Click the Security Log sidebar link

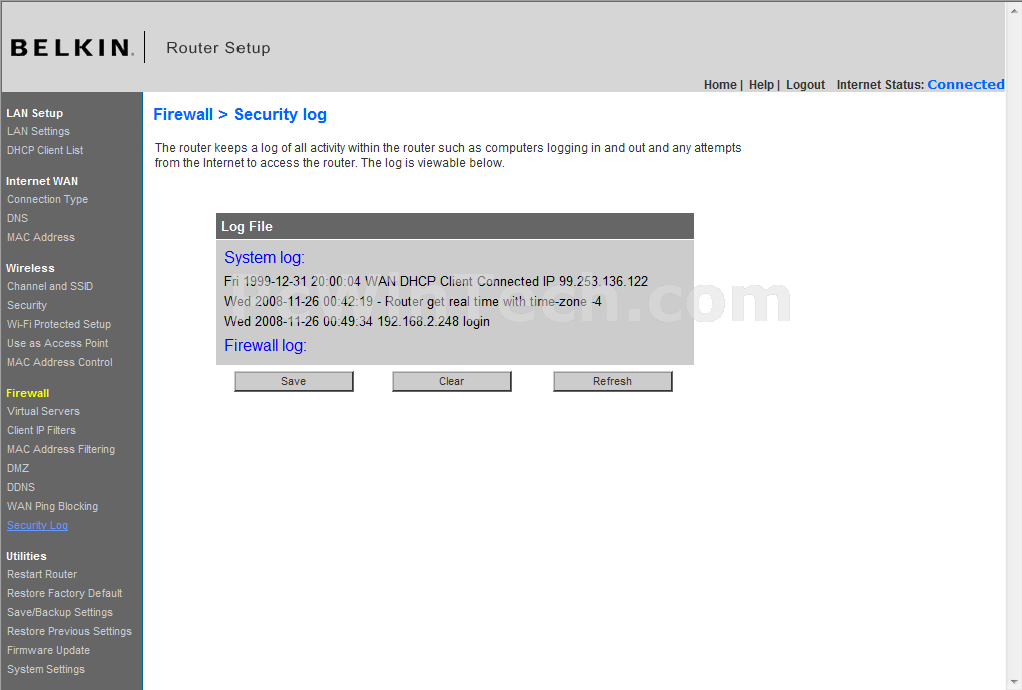(37, 525)
